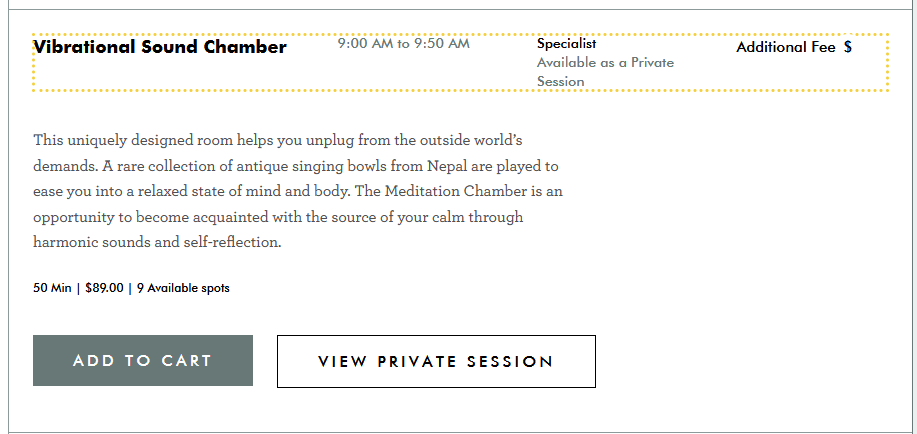917x434 pixels.
Task: Click the word 'Chamber' in the title
Action: [245, 47]
